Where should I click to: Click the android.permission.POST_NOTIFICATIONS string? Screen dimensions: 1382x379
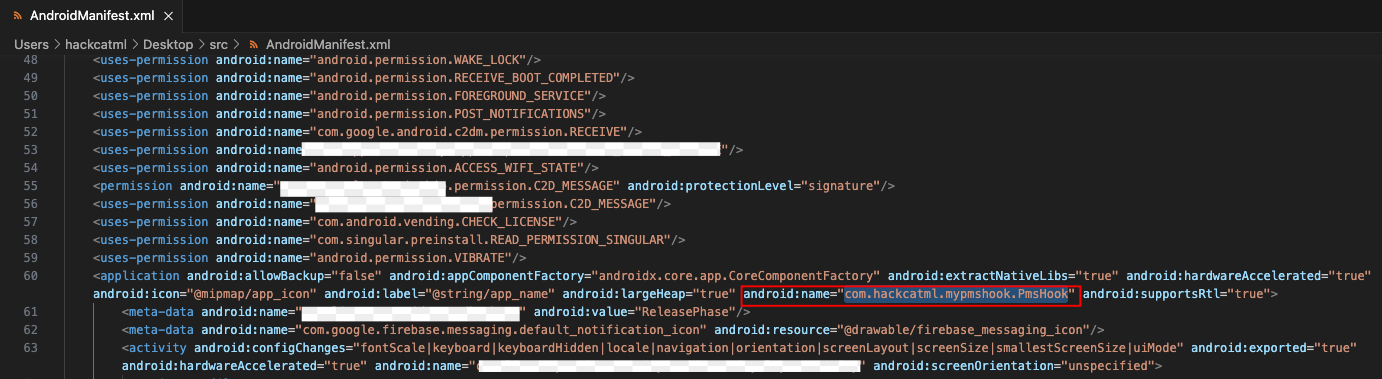point(451,113)
